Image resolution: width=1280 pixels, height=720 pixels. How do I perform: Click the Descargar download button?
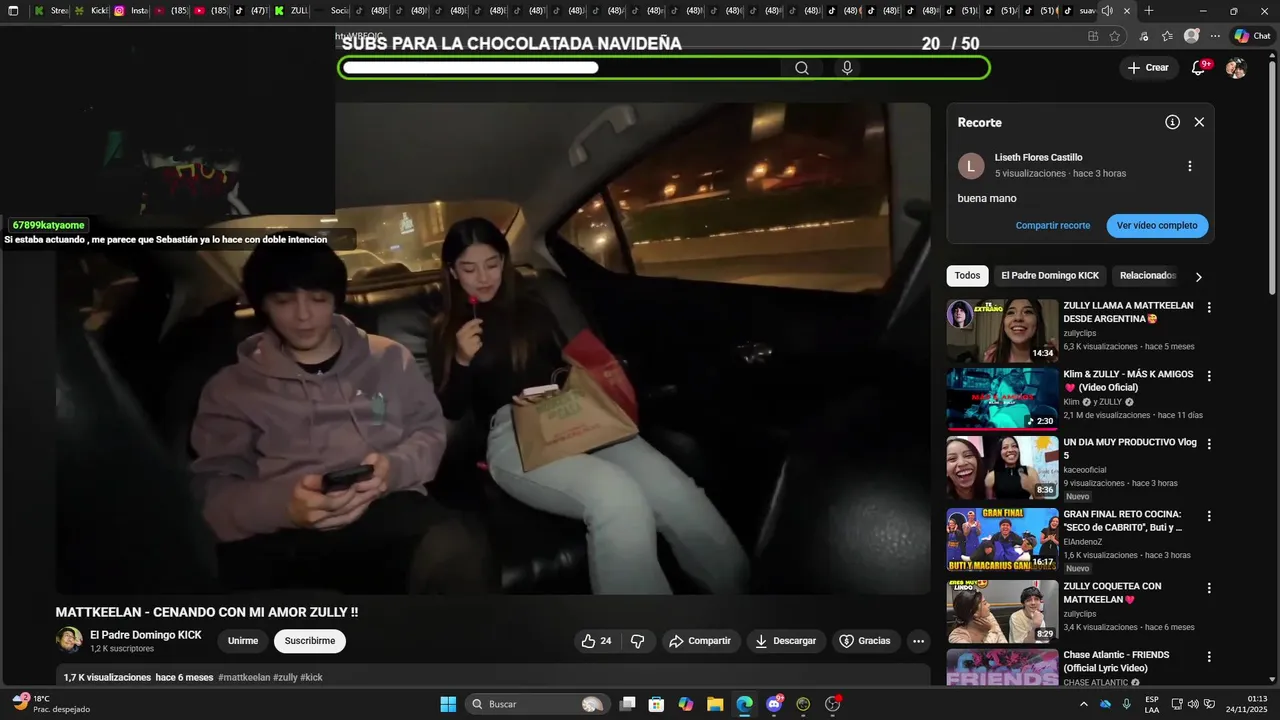(x=785, y=641)
